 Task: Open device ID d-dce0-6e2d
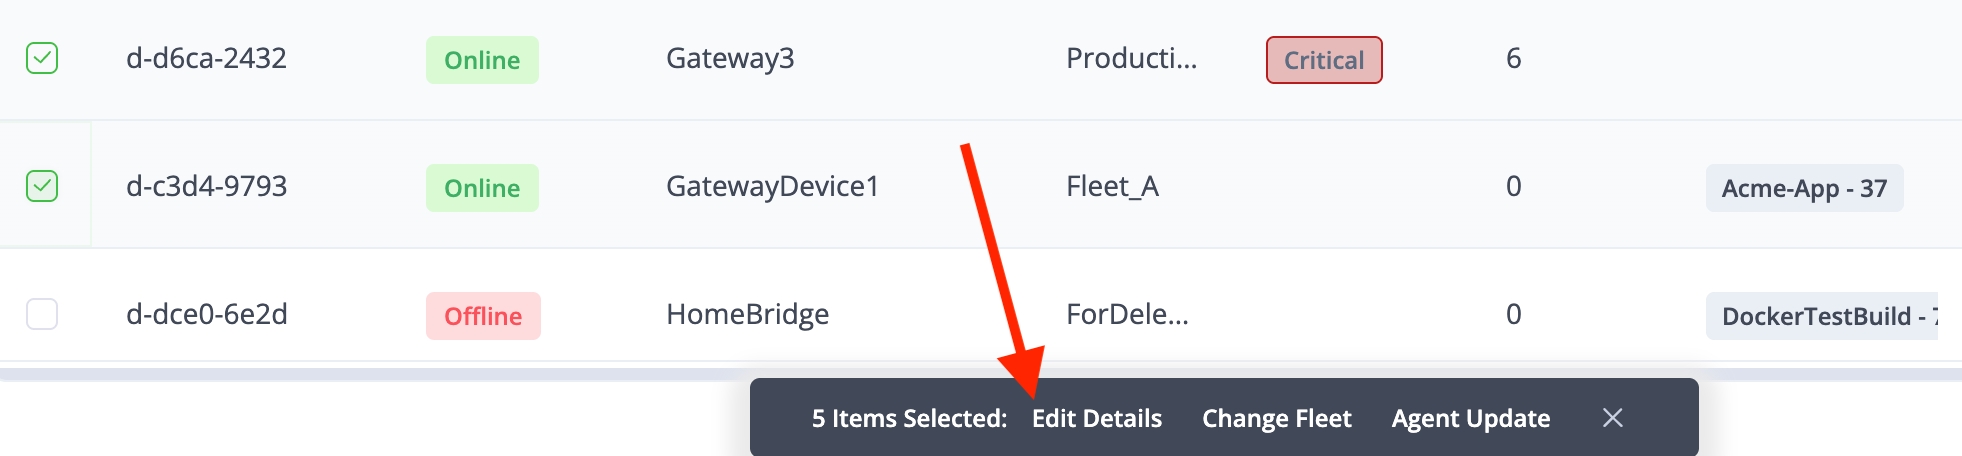(x=206, y=314)
